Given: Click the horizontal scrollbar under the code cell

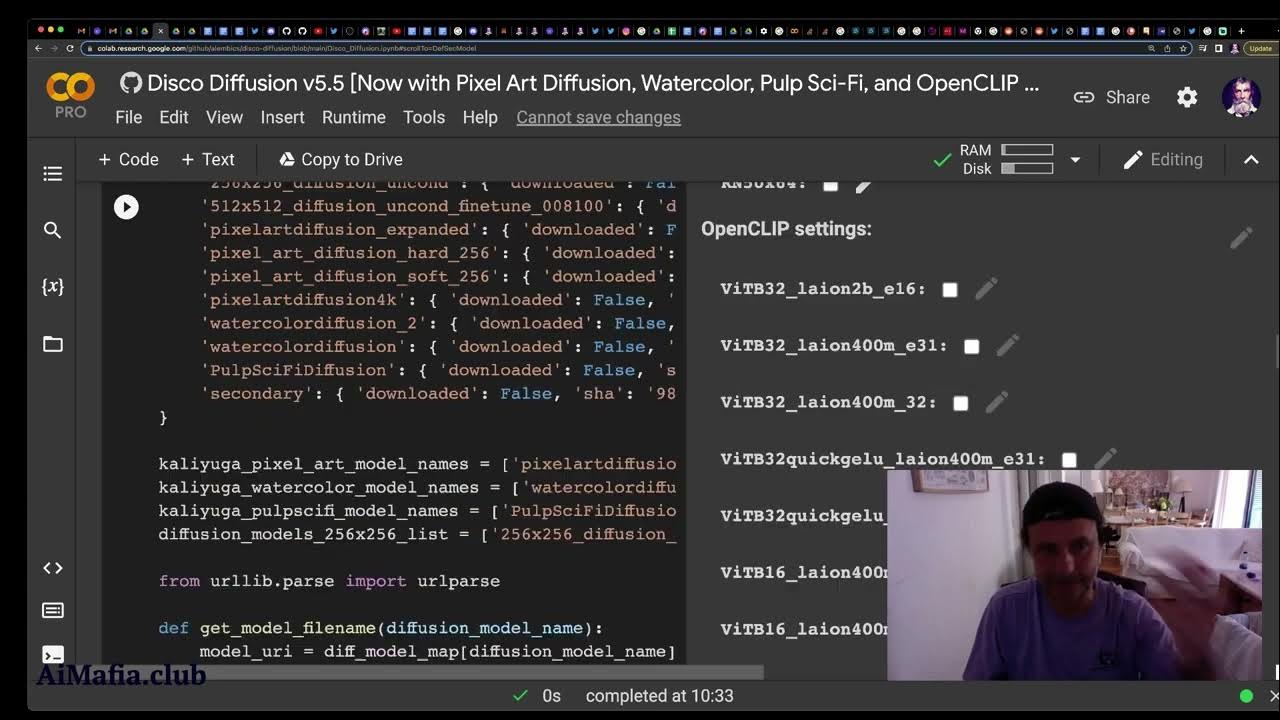Looking at the screenshot, I should [432, 673].
